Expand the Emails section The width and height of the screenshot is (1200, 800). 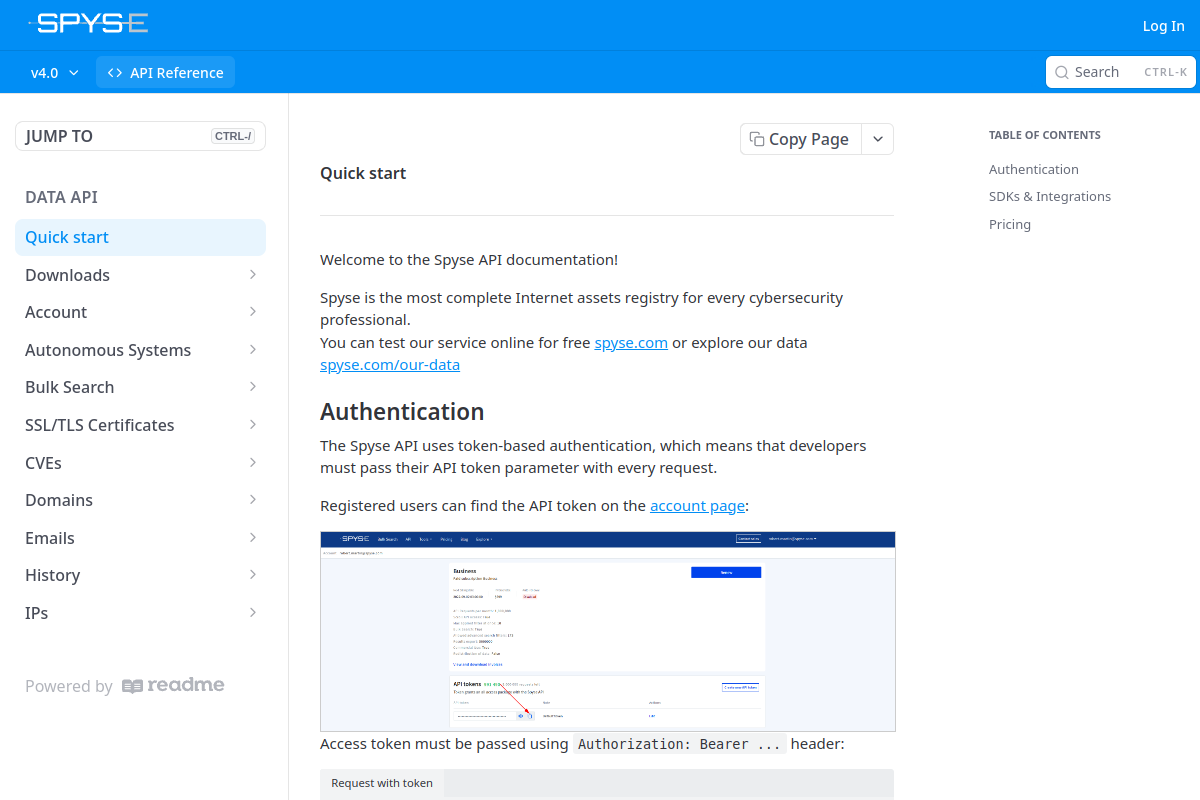pyautogui.click(x=253, y=538)
